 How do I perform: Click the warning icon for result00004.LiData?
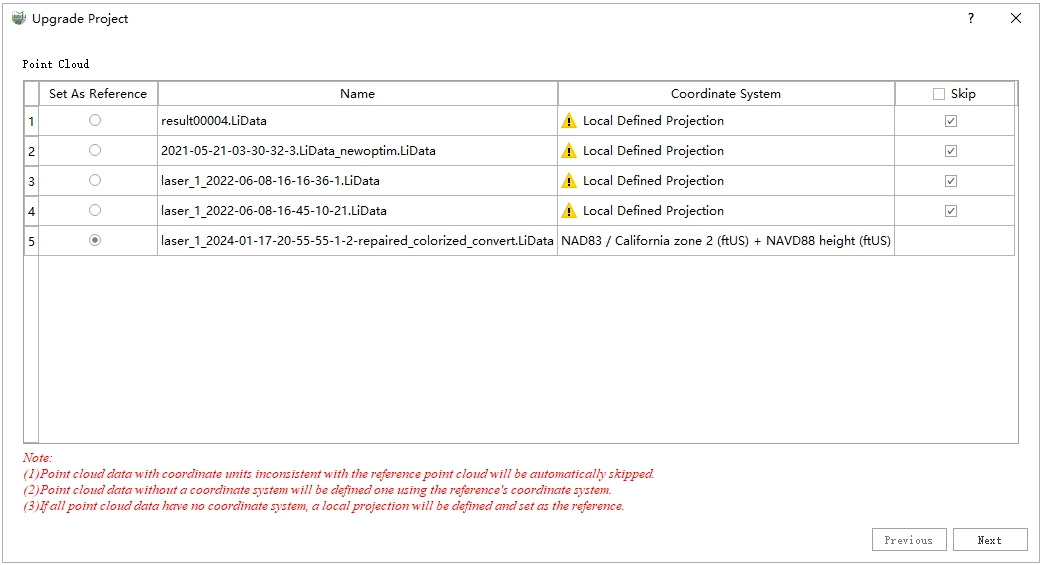(x=569, y=121)
